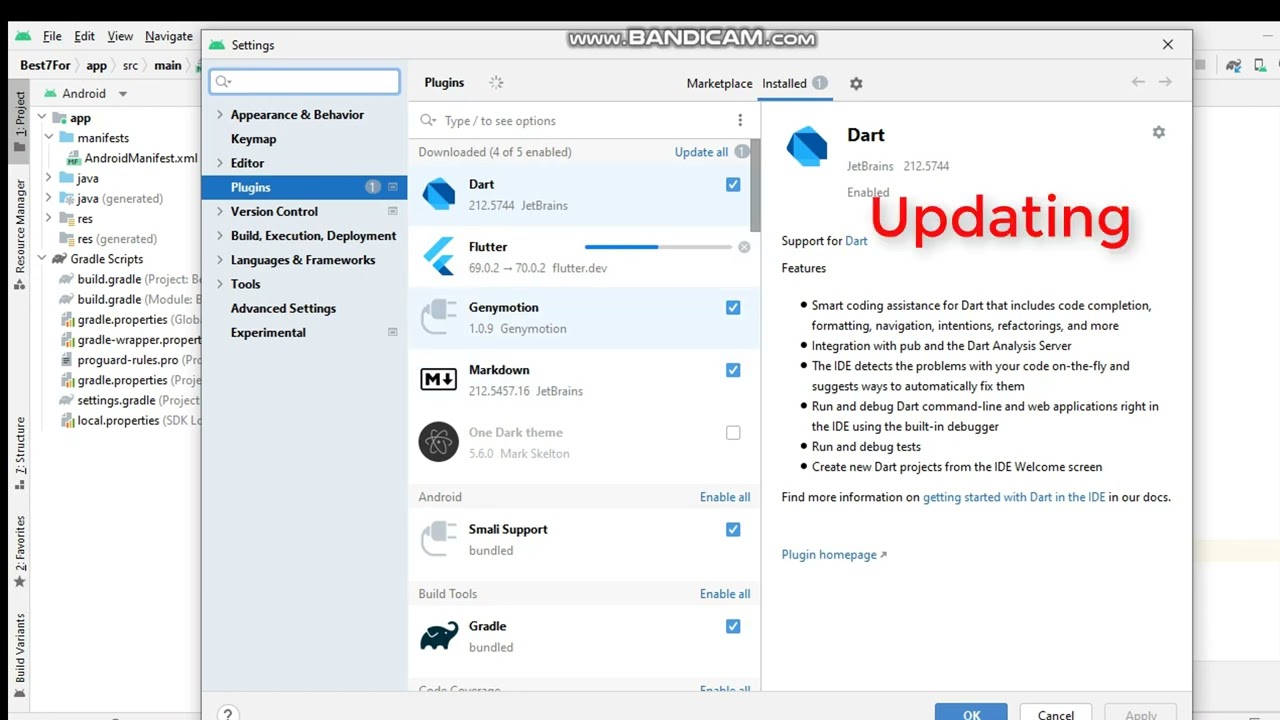Viewport: 1280px width, 720px height.
Task: Click the Update all link
Action: coord(701,152)
